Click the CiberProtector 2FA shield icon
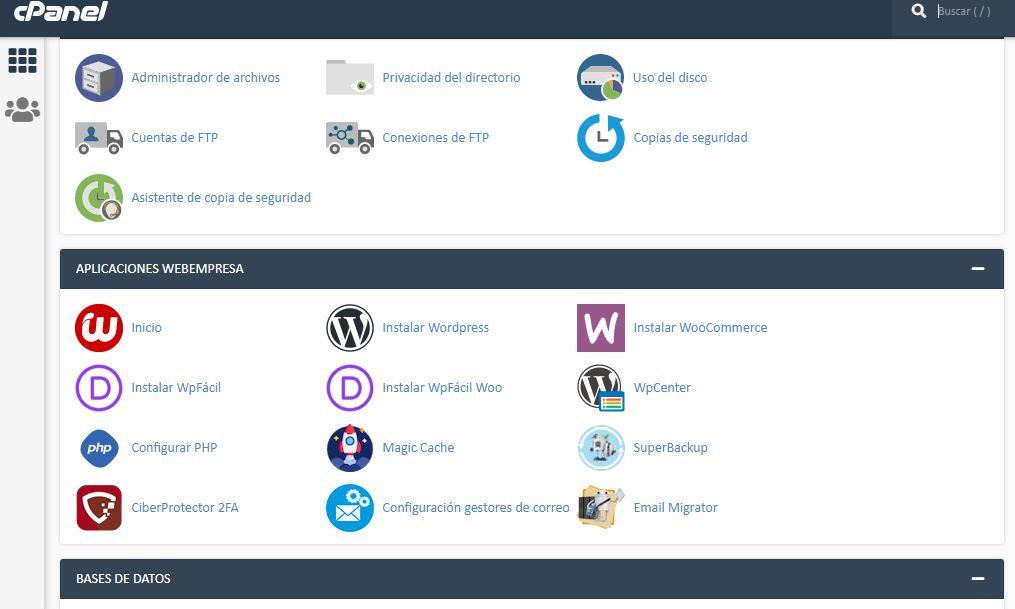This screenshot has height=609, width=1015. pyautogui.click(x=99, y=508)
